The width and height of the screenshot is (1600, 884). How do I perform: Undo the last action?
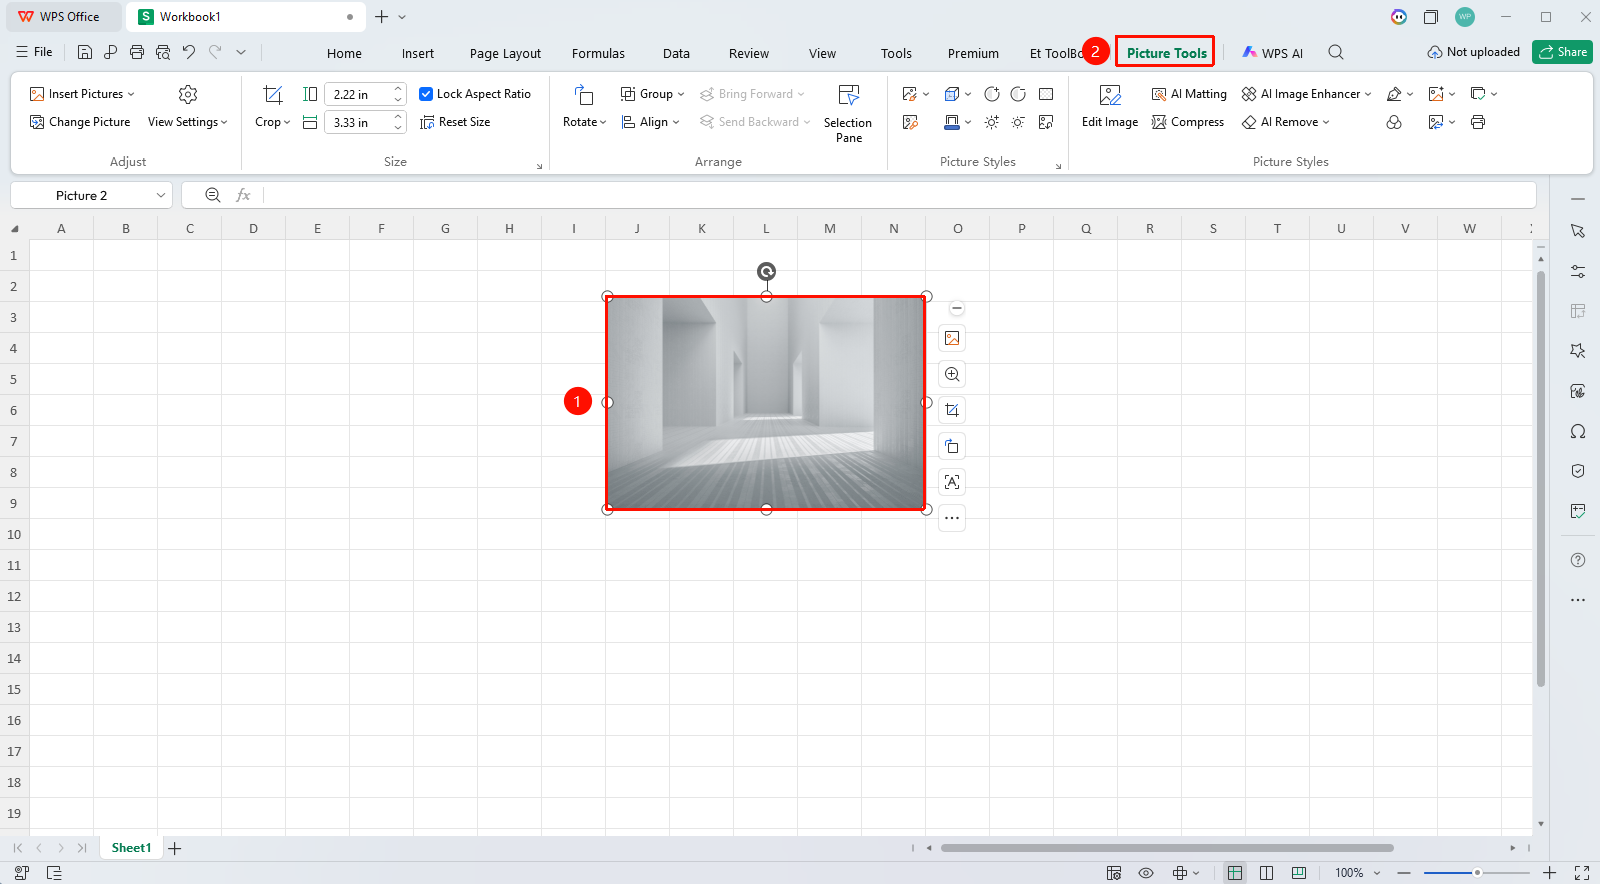coord(189,52)
